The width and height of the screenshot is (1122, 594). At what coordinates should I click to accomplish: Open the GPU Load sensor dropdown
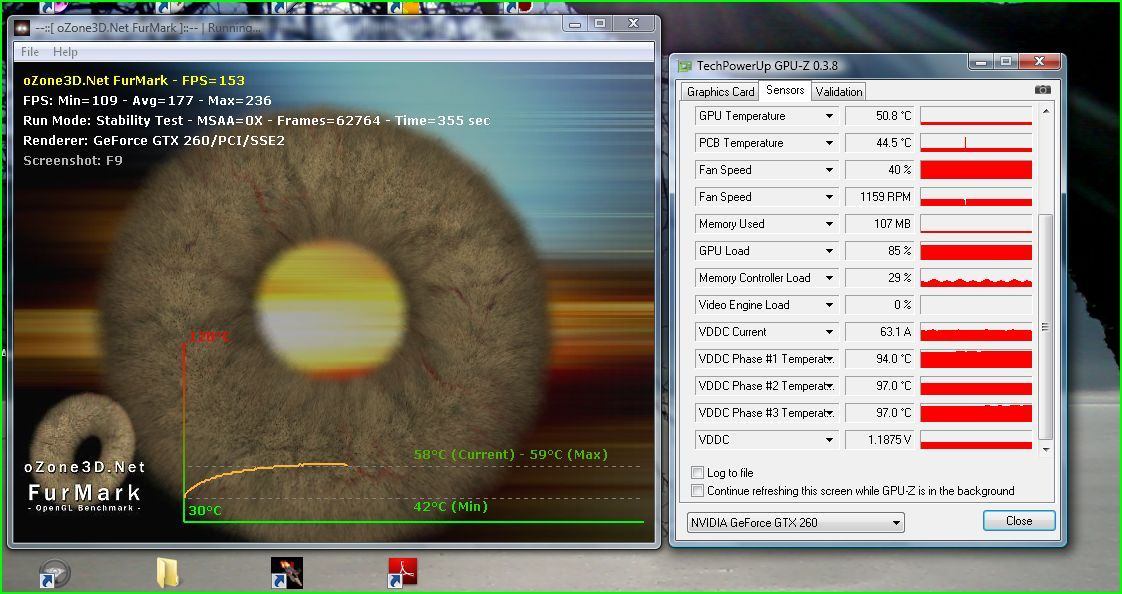(829, 251)
